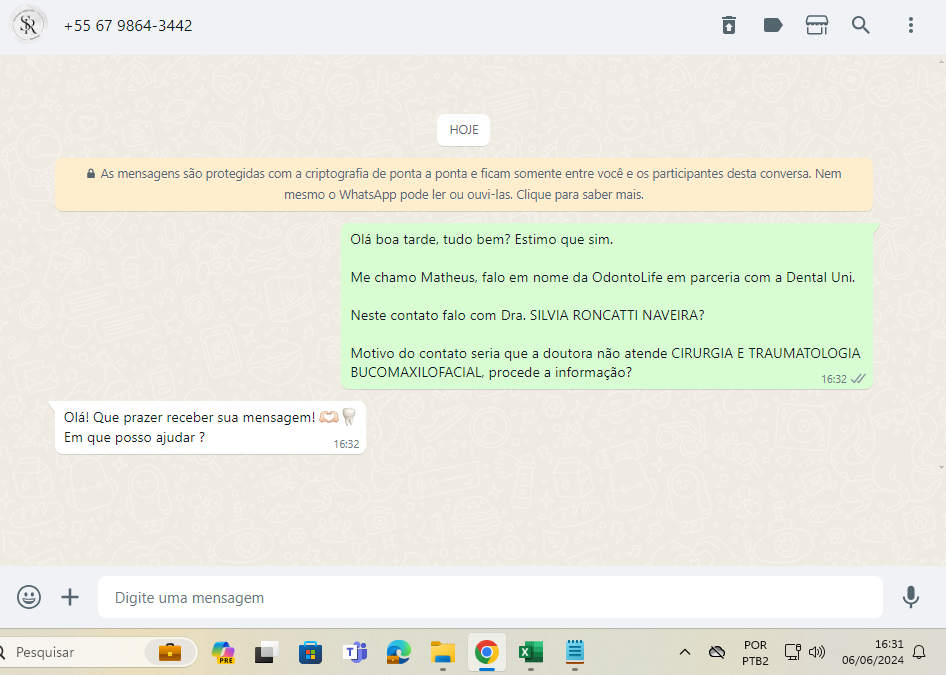Open the storefront catalog icon
The height and width of the screenshot is (675, 946).
pos(817,25)
